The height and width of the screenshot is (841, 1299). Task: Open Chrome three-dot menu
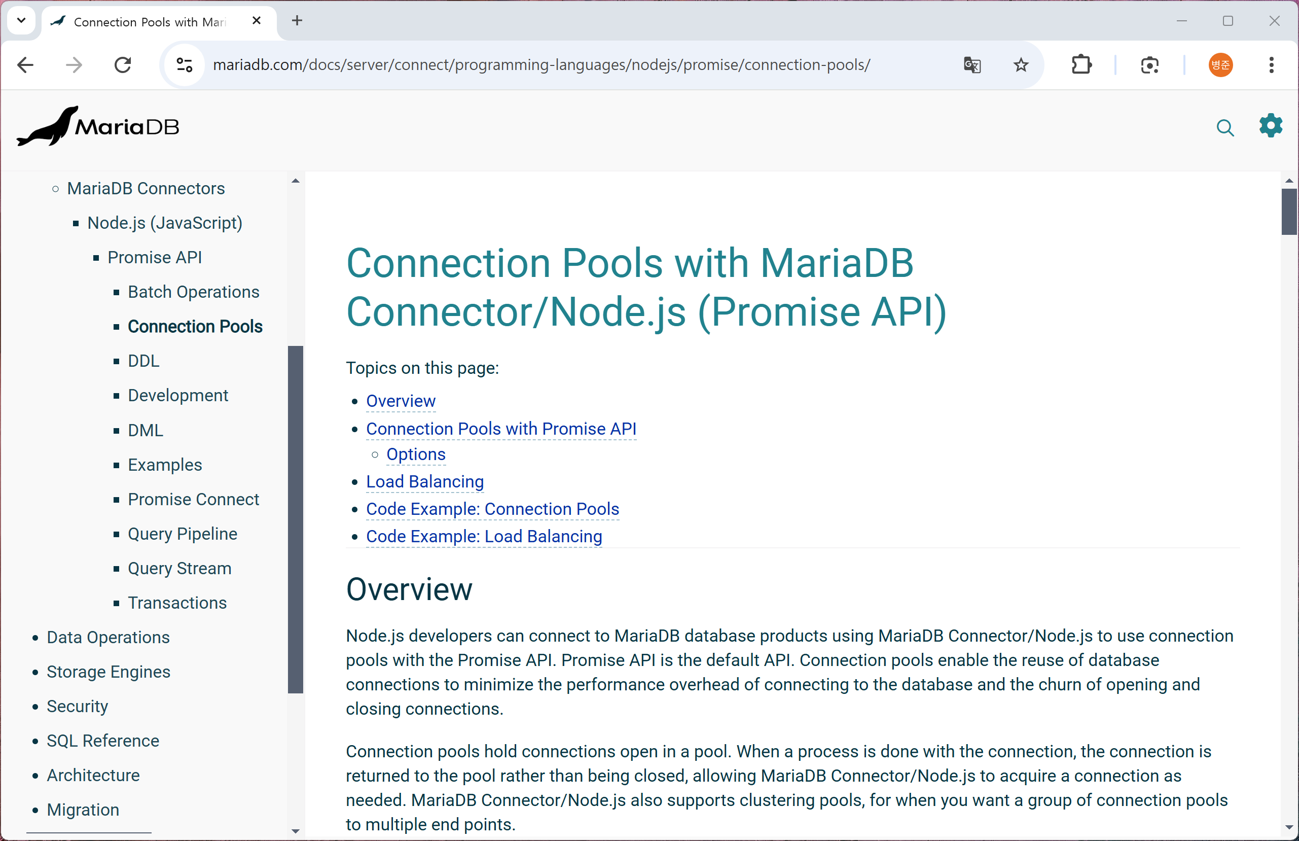(x=1271, y=65)
